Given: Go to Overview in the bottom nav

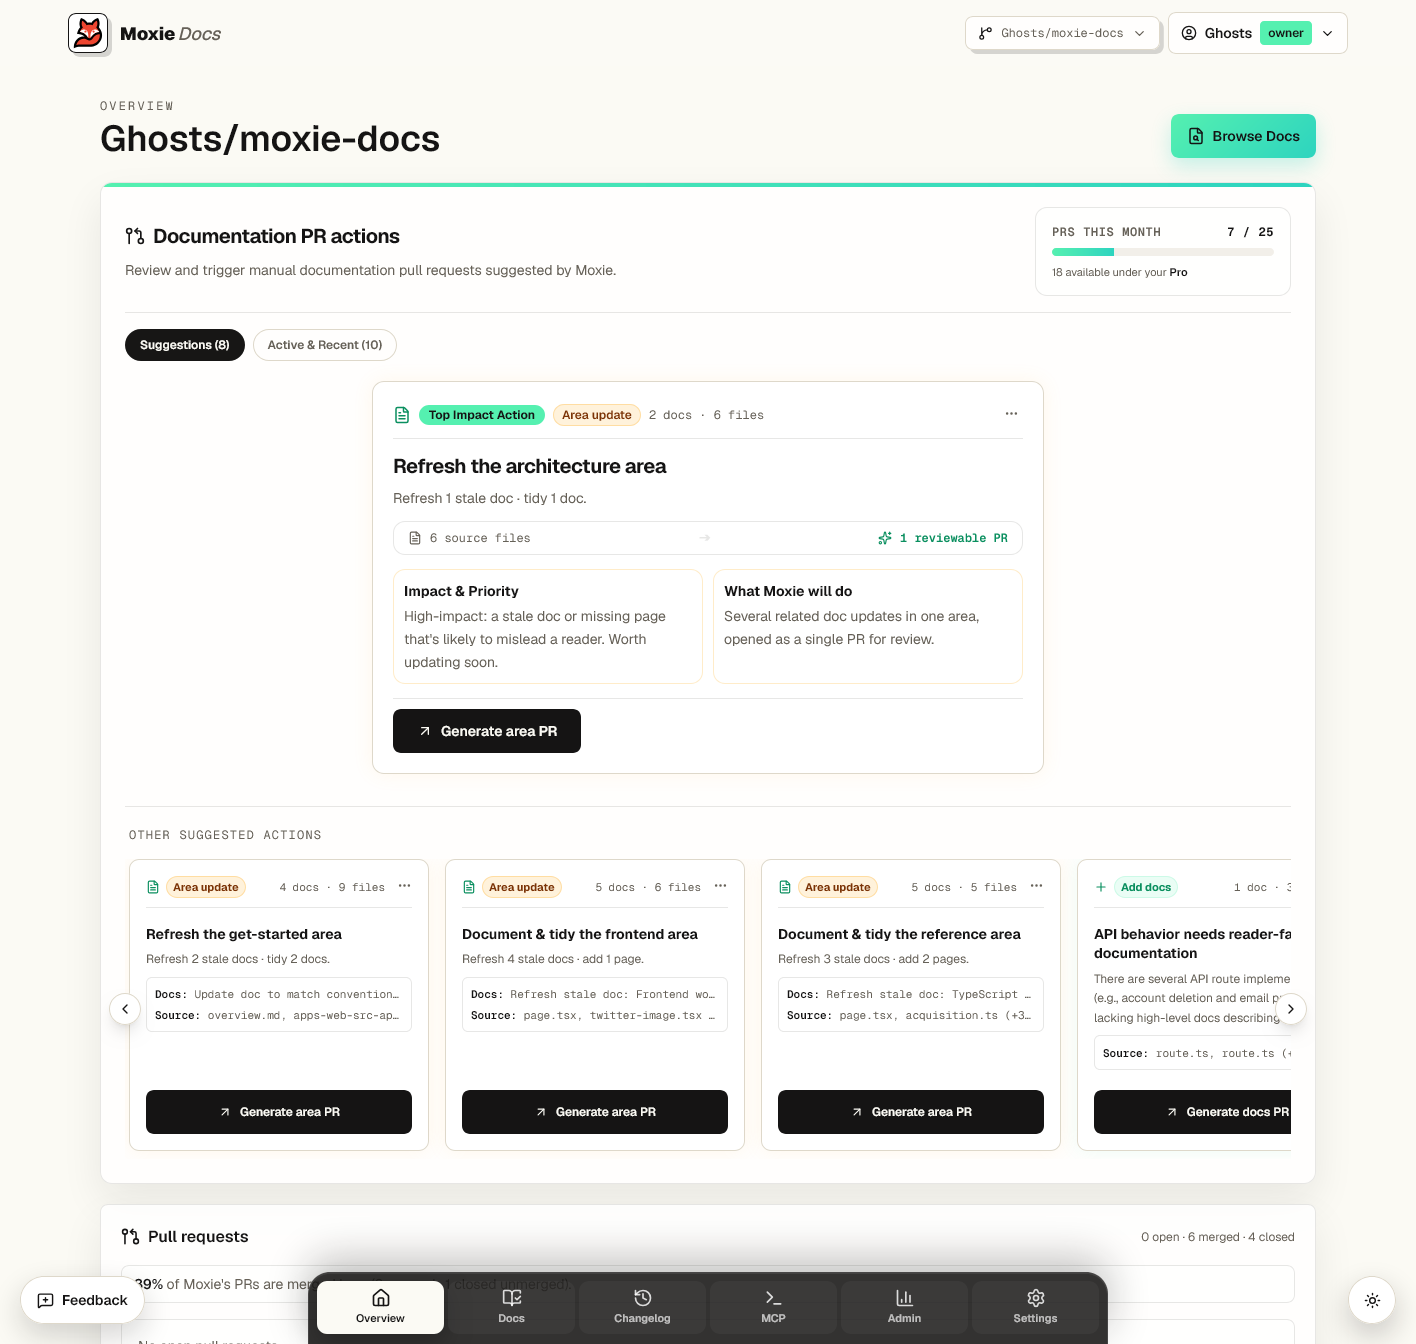Looking at the screenshot, I should pos(380,1307).
